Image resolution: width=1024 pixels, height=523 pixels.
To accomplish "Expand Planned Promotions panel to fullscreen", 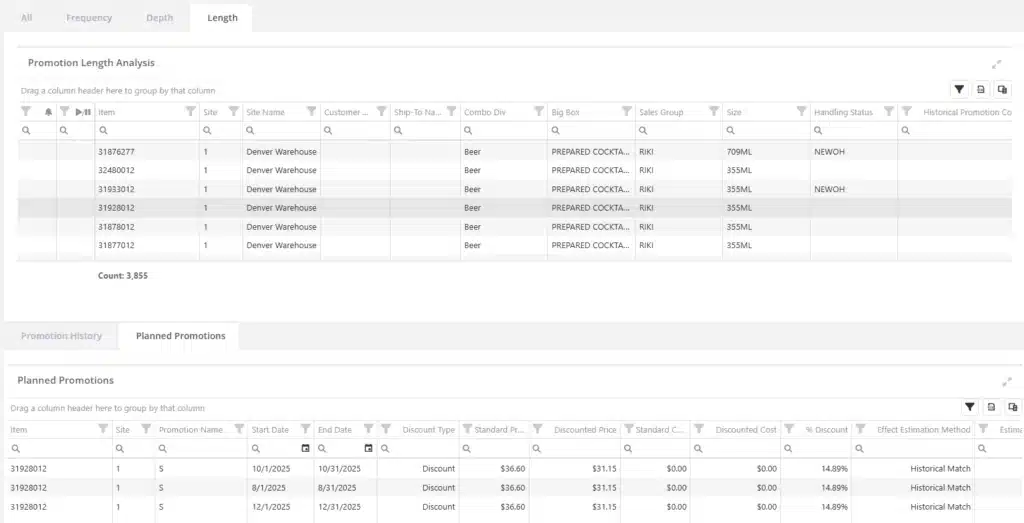I will pos(1007,381).
